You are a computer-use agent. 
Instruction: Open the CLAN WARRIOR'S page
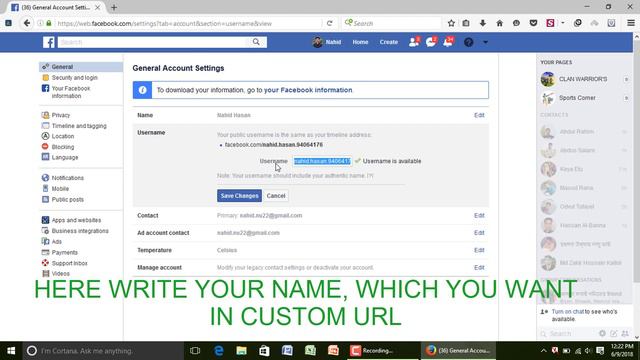click(584, 79)
